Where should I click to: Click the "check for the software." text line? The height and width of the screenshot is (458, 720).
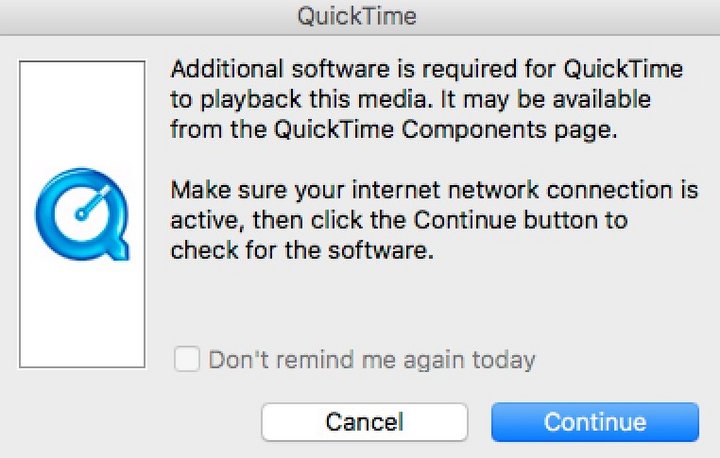tap(302, 251)
